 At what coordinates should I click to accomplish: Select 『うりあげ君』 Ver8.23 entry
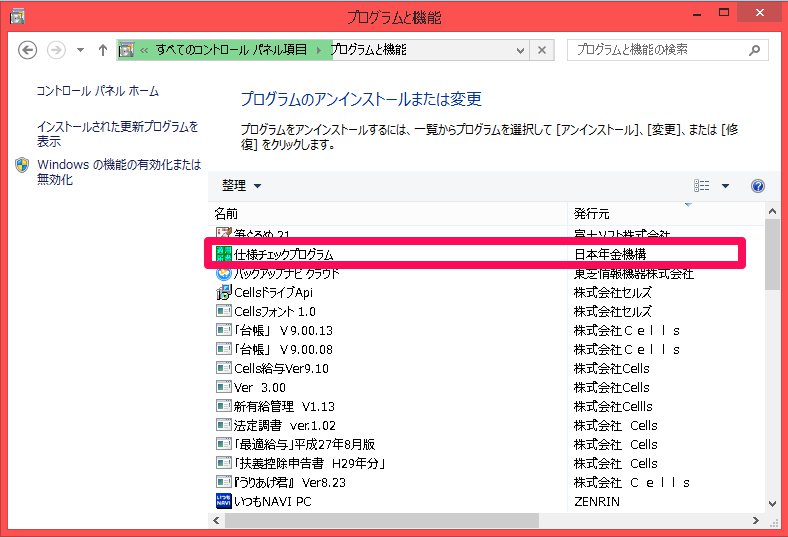click(x=290, y=483)
